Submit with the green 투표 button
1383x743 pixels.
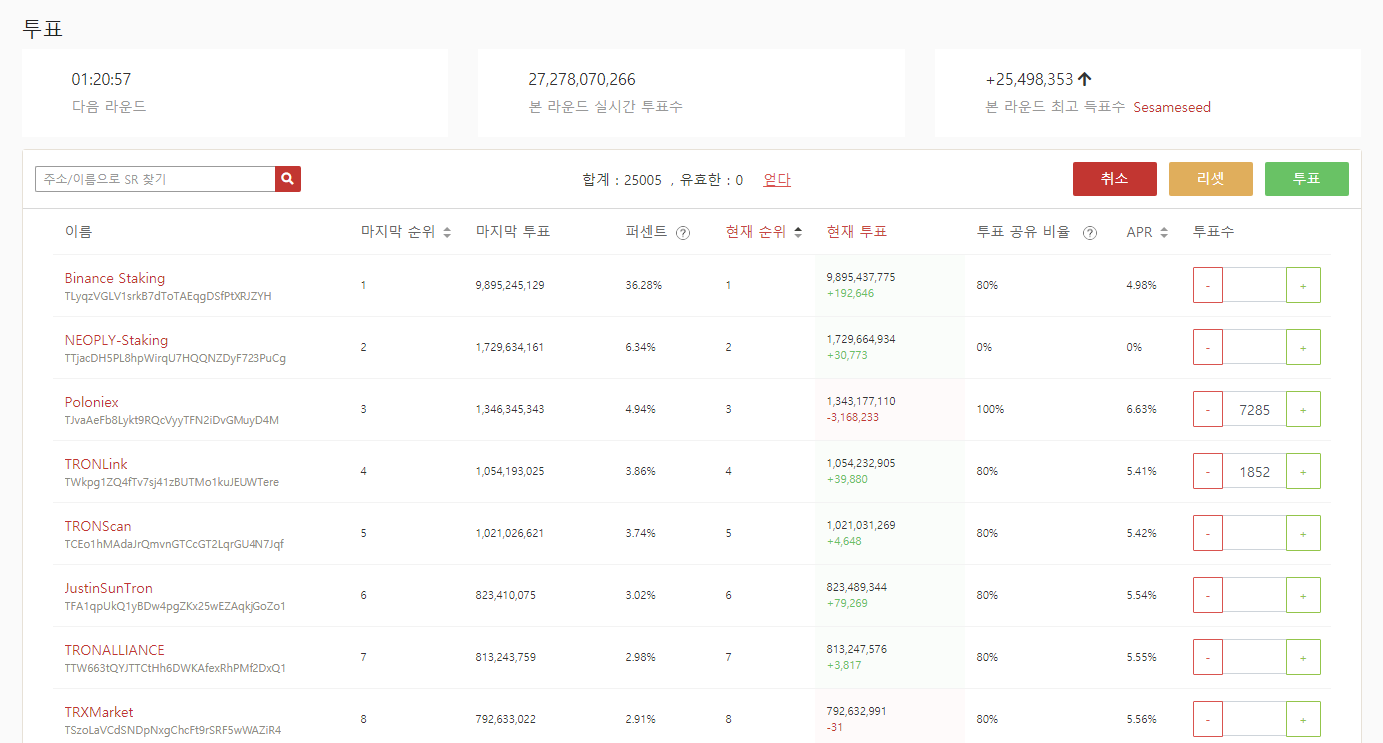click(x=1306, y=179)
